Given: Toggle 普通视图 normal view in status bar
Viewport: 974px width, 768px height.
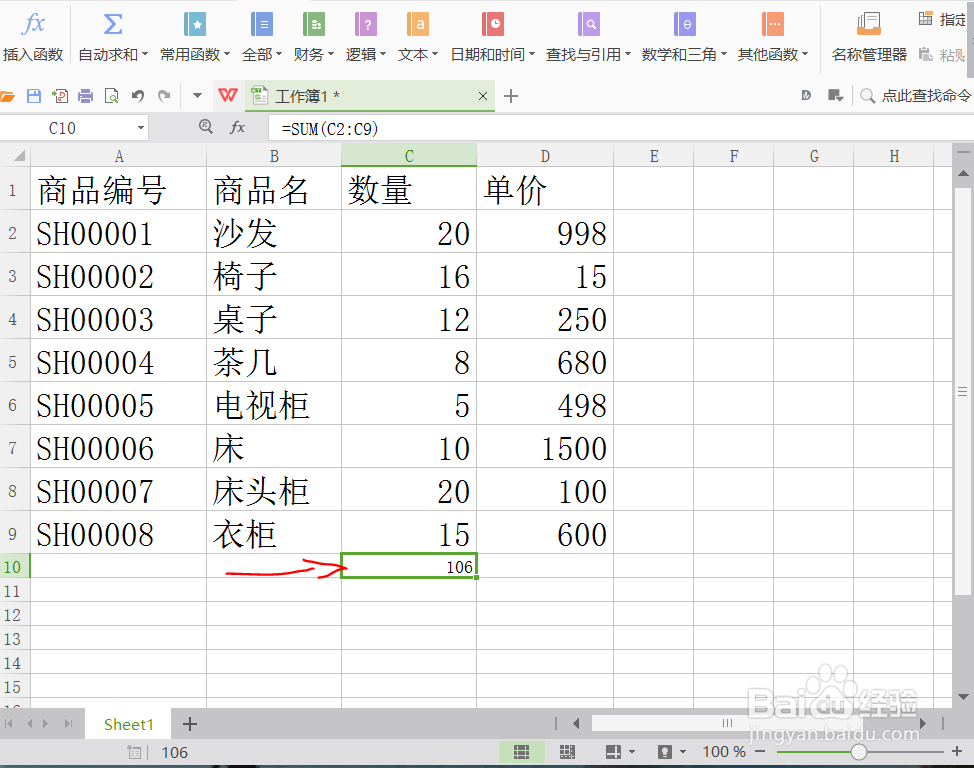Looking at the screenshot, I should (x=521, y=751).
